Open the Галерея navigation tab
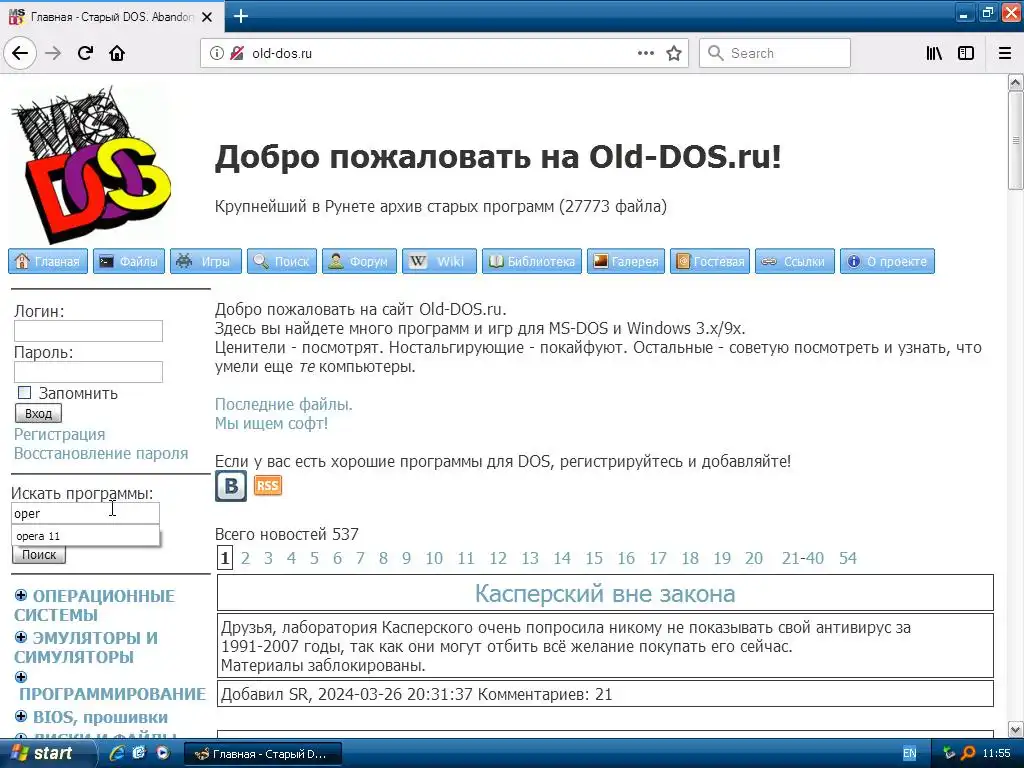The image size is (1024, 768). tap(626, 261)
